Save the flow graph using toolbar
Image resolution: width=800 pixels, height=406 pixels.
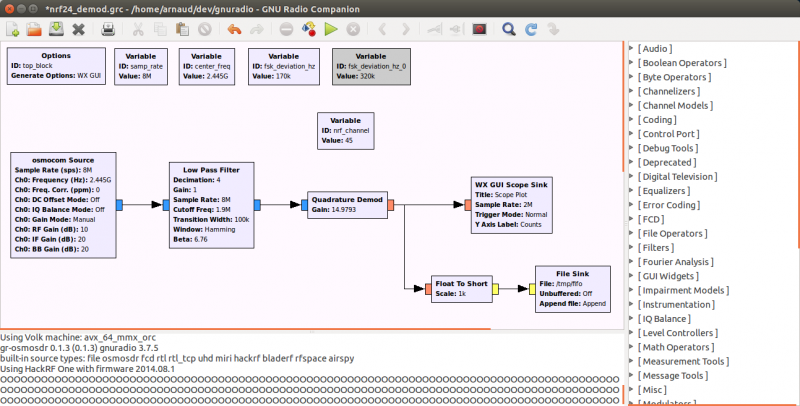(x=56, y=29)
